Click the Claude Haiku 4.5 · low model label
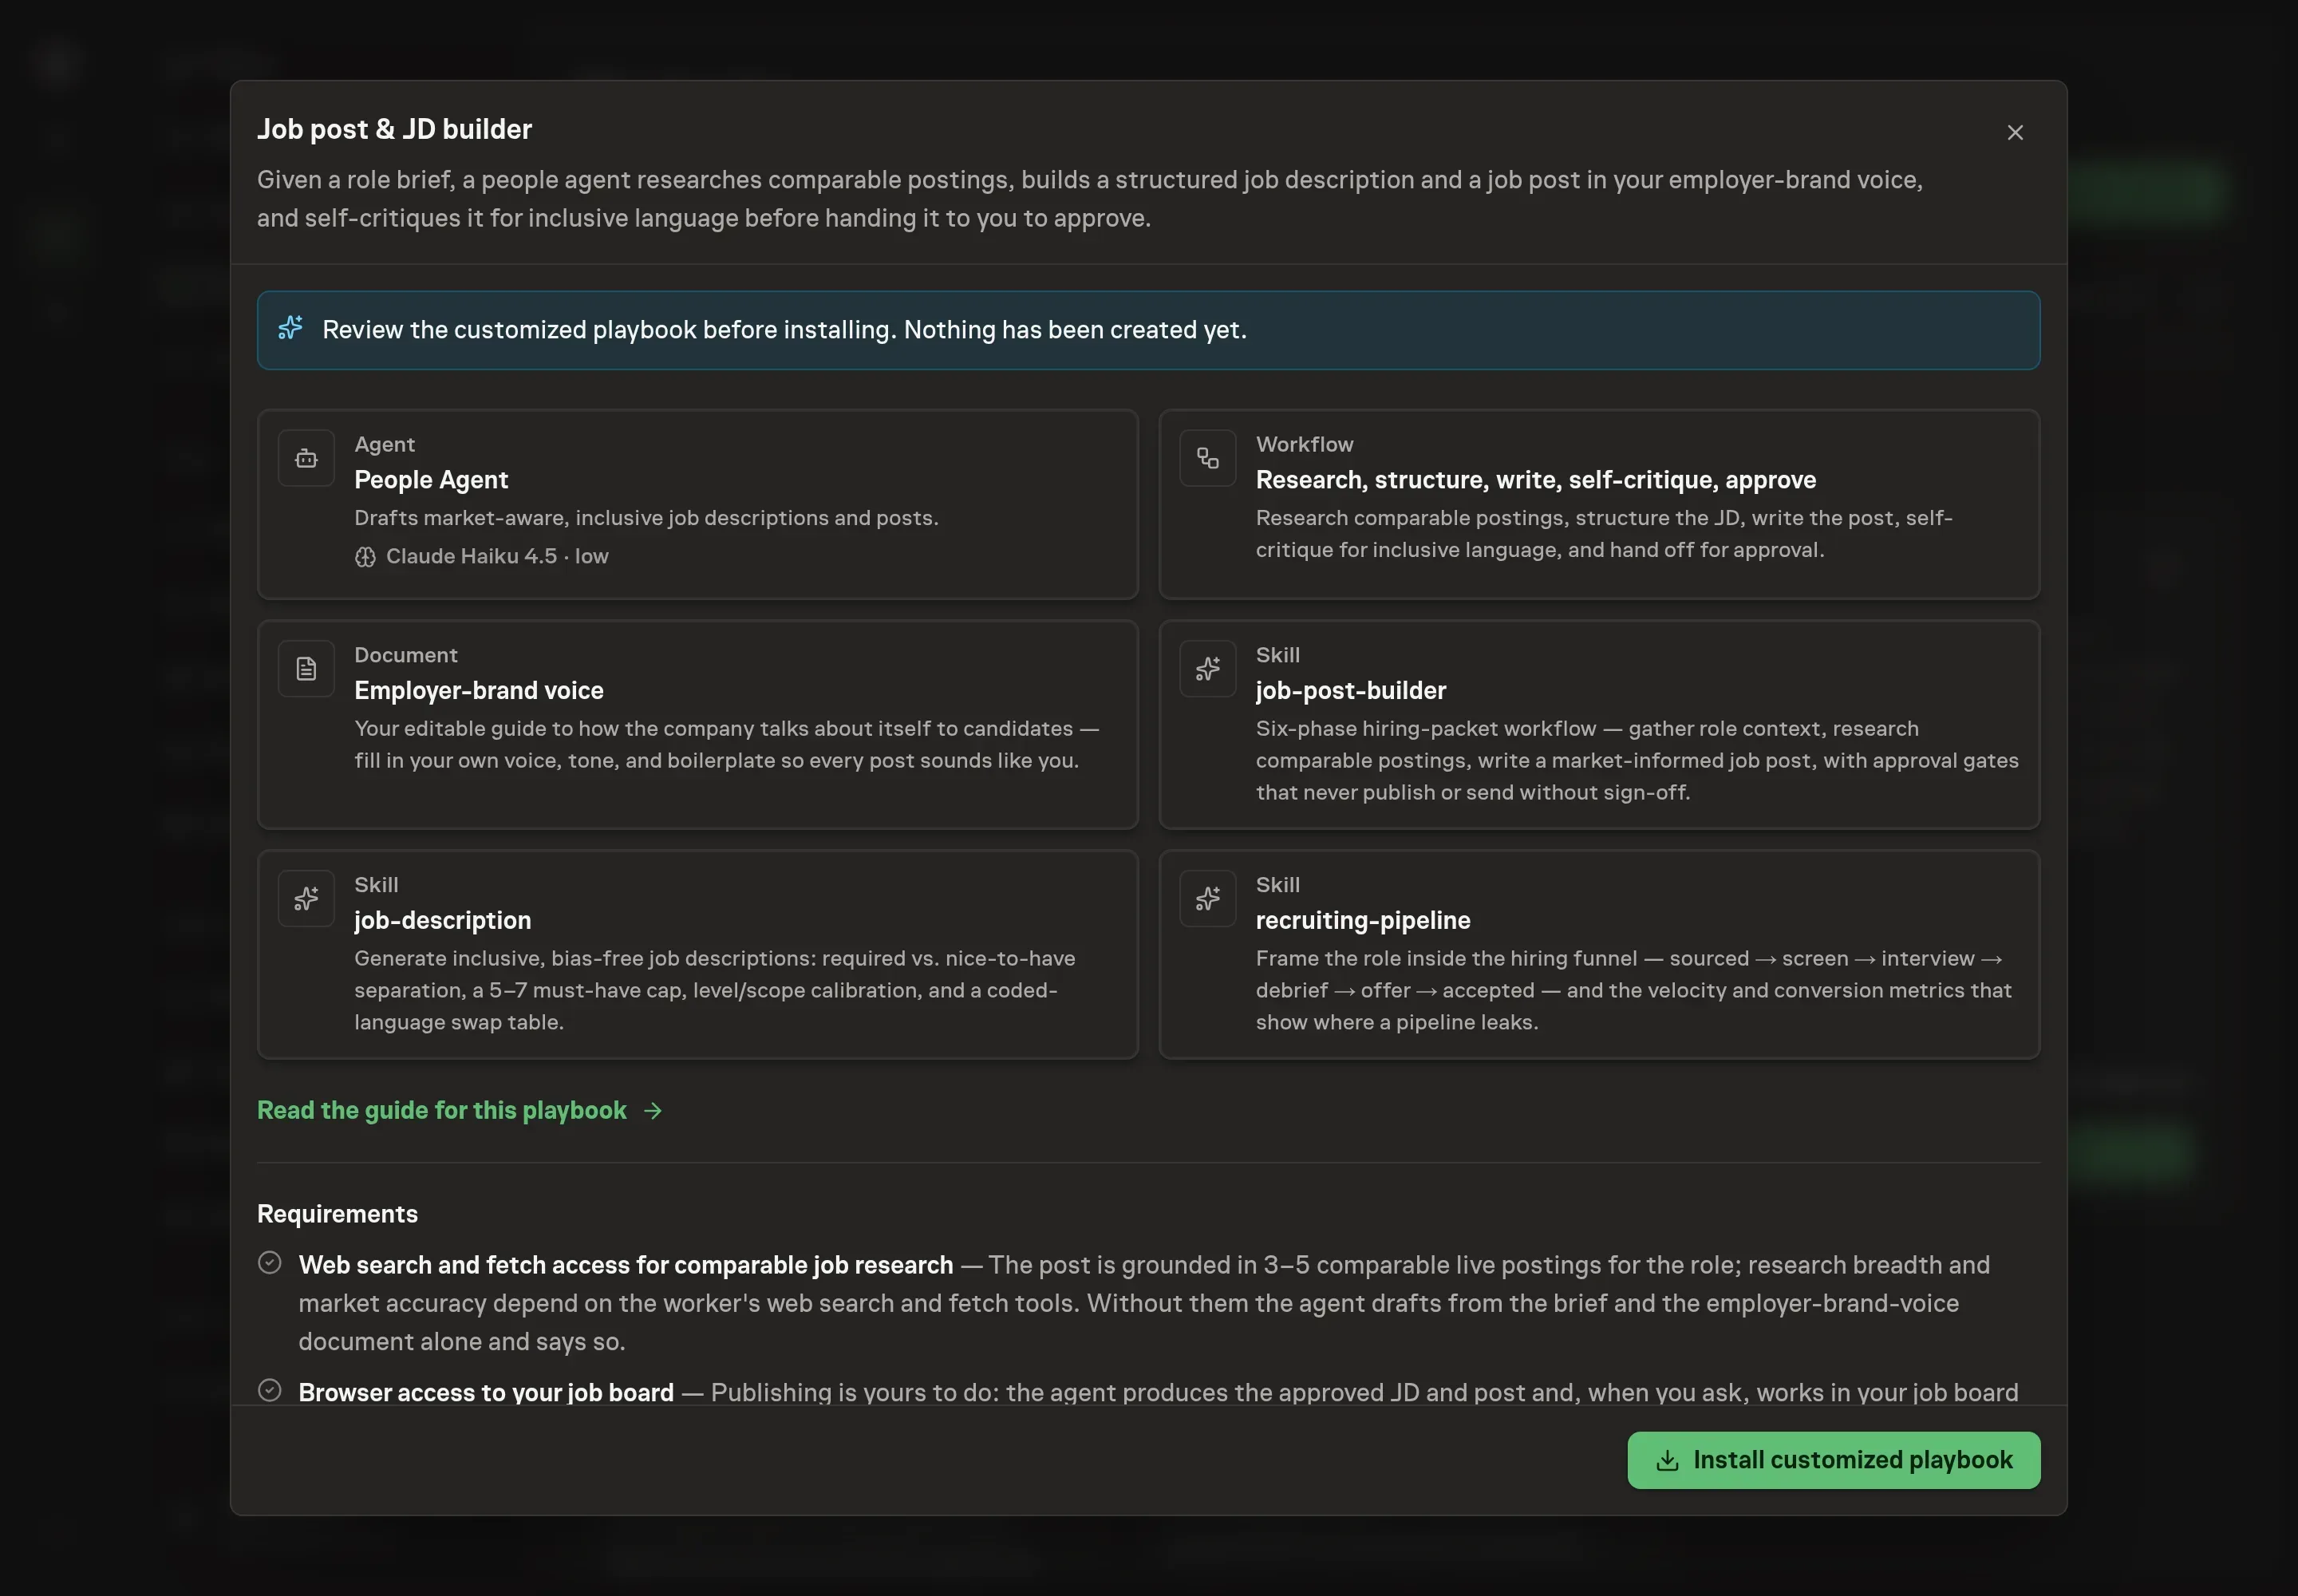 tap(497, 556)
